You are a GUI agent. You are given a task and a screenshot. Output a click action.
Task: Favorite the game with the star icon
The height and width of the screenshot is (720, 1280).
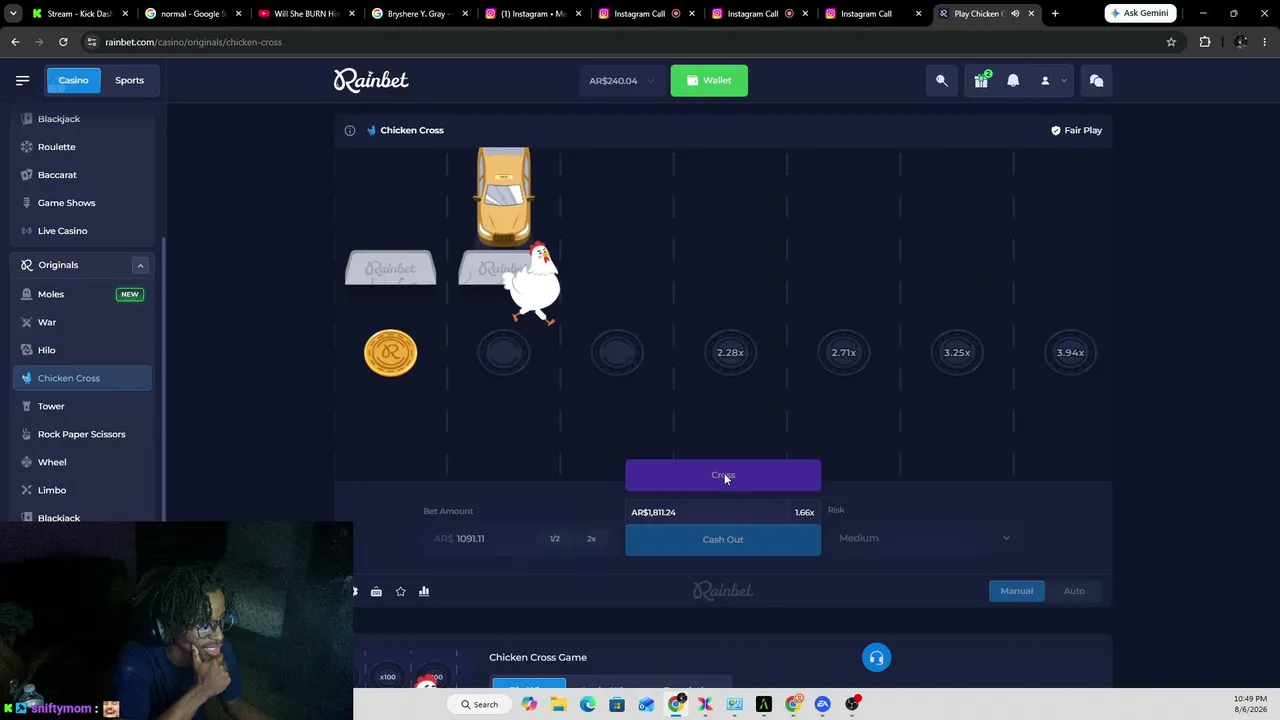[x=400, y=591]
